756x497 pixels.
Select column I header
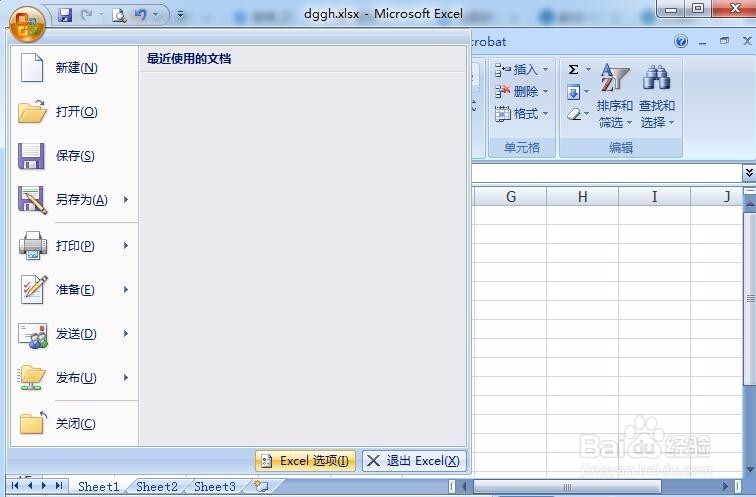click(654, 197)
